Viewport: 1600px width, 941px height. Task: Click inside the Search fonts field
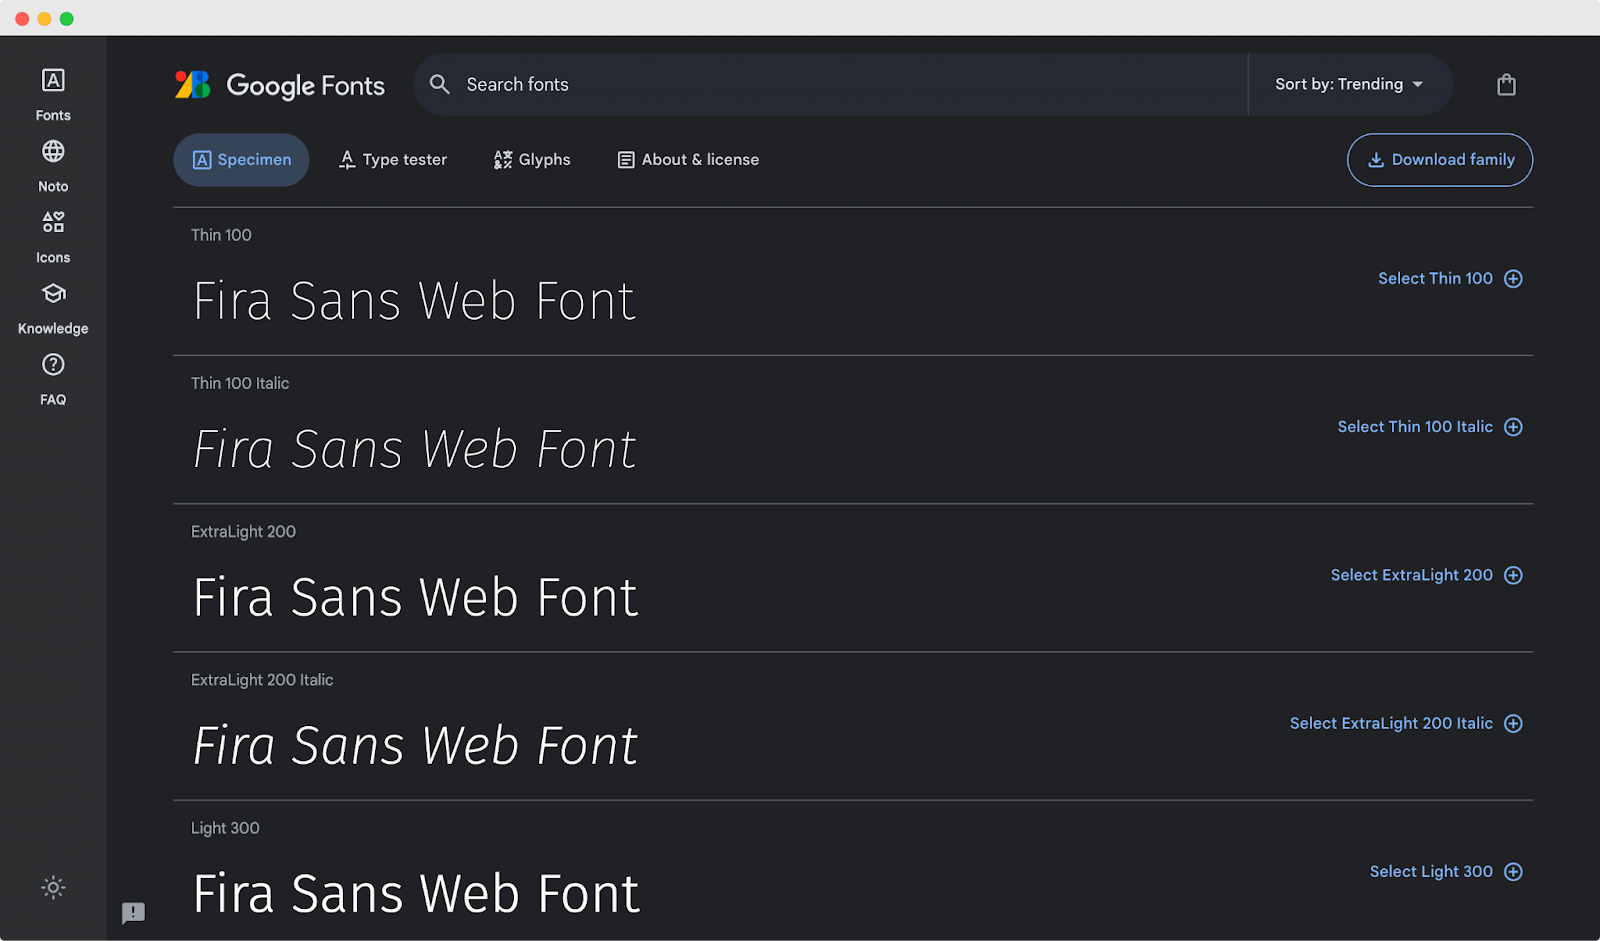(x=830, y=84)
